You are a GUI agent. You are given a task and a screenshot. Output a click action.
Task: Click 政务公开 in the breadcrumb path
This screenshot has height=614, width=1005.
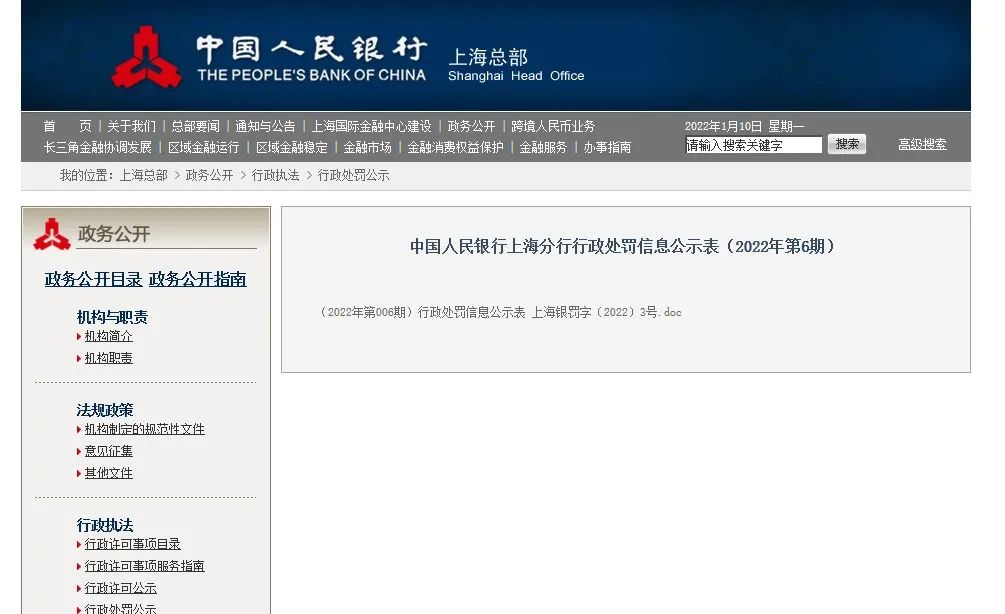point(210,176)
